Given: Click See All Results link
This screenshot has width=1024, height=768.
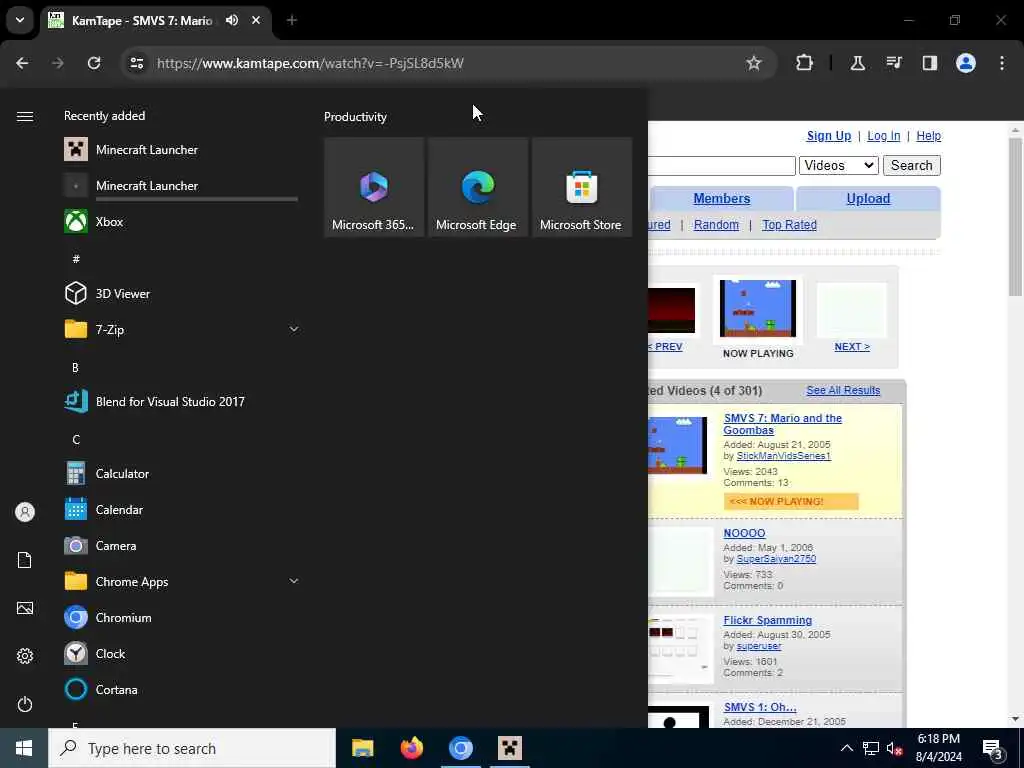Looking at the screenshot, I should coord(843,390).
